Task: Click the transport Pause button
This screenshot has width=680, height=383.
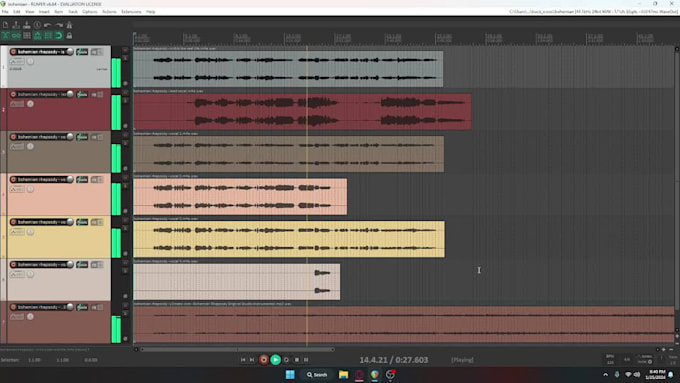Action: click(306, 360)
